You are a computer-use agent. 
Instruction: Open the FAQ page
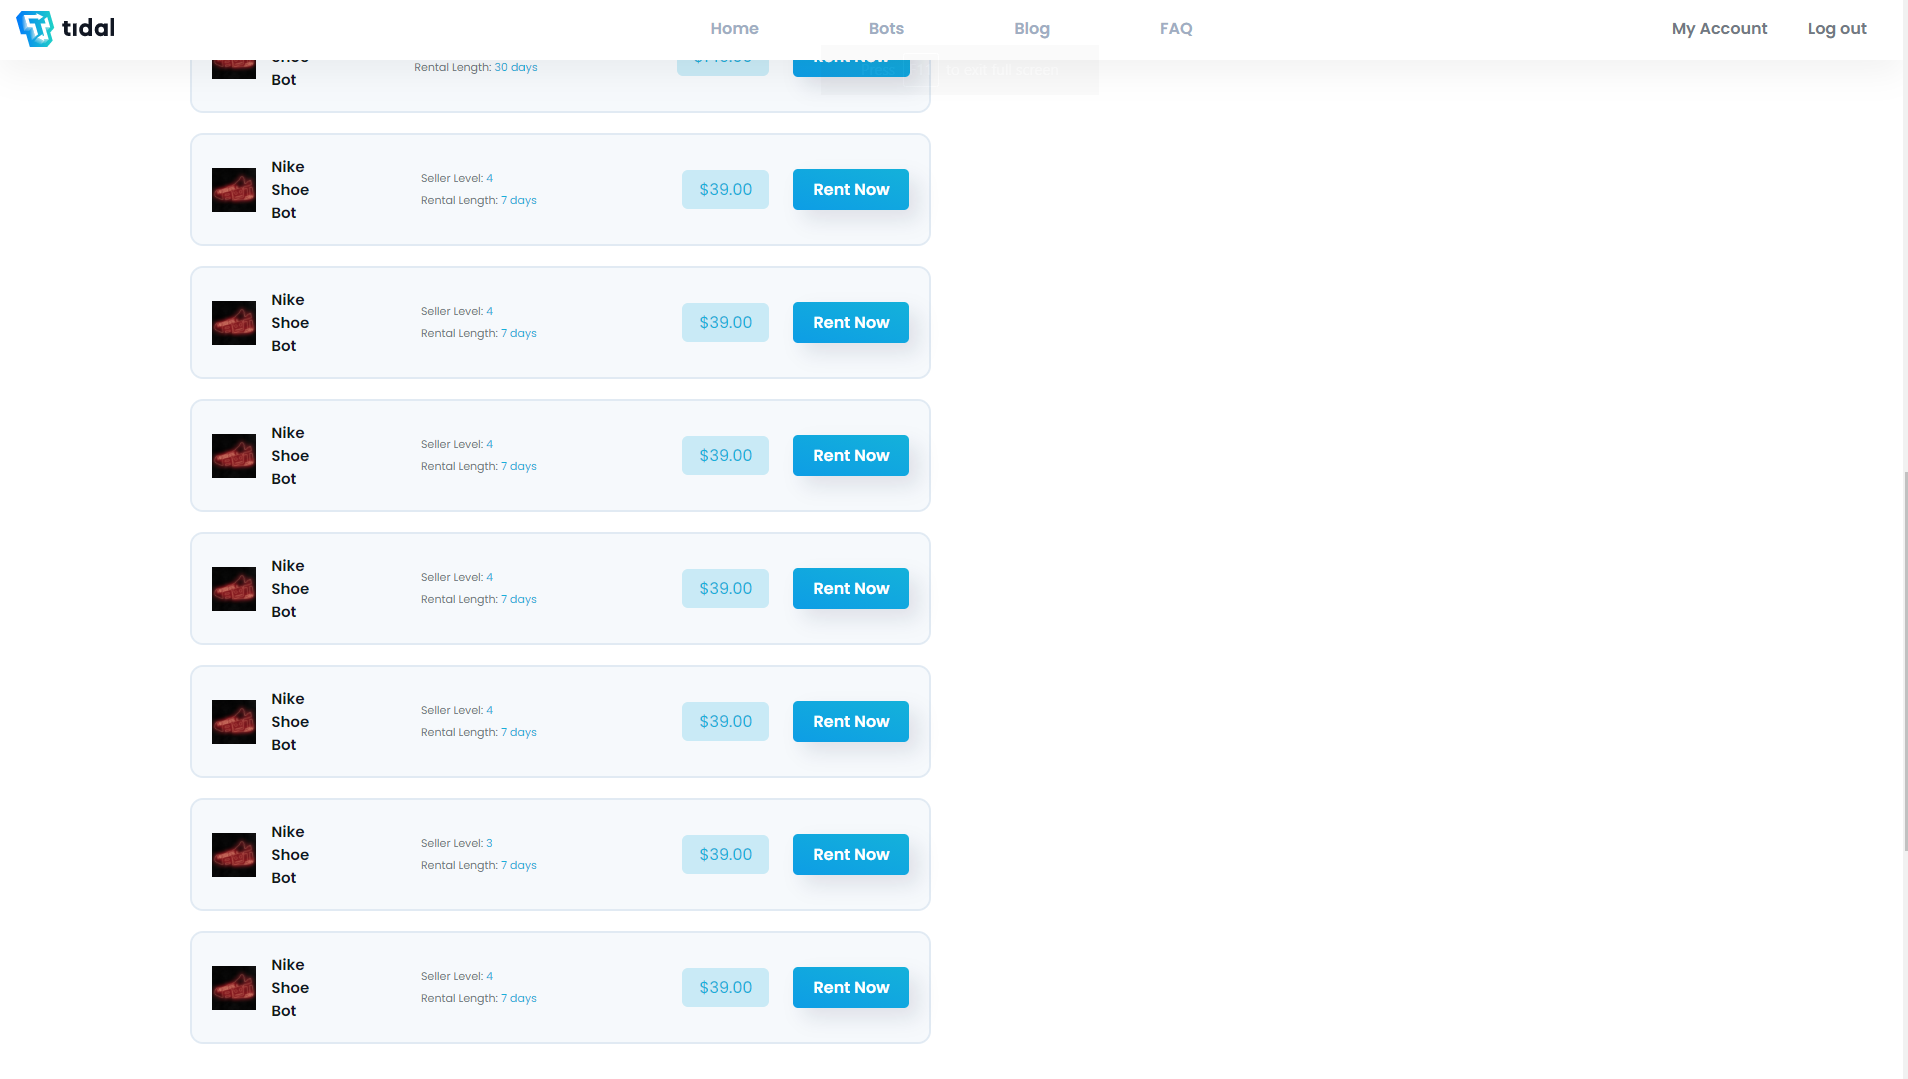tap(1175, 28)
